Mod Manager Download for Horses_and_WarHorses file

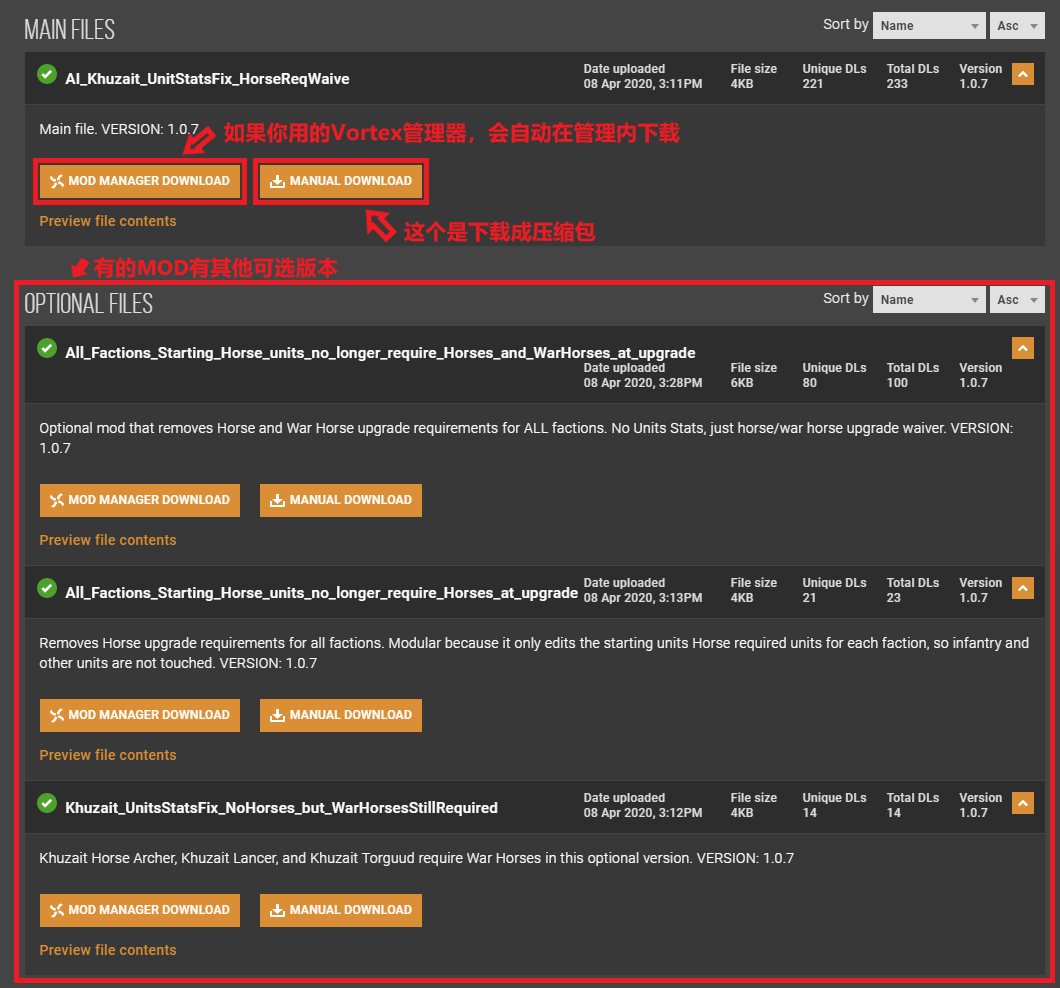(140, 500)
